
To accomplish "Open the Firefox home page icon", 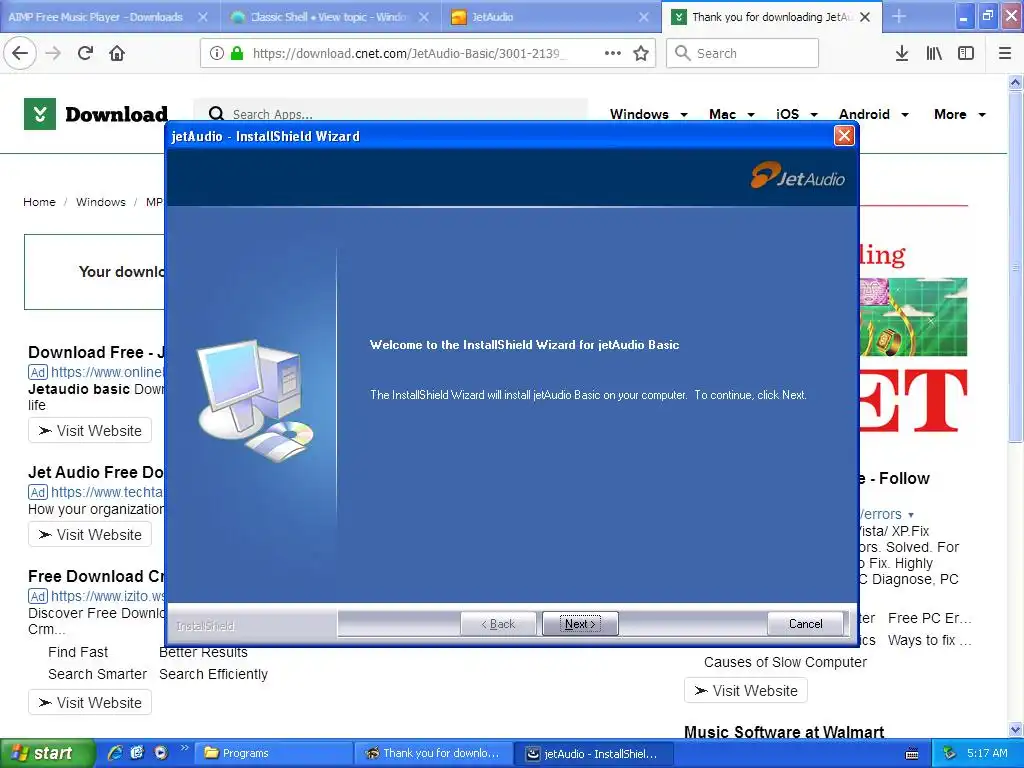I will (x=117, y=53).
